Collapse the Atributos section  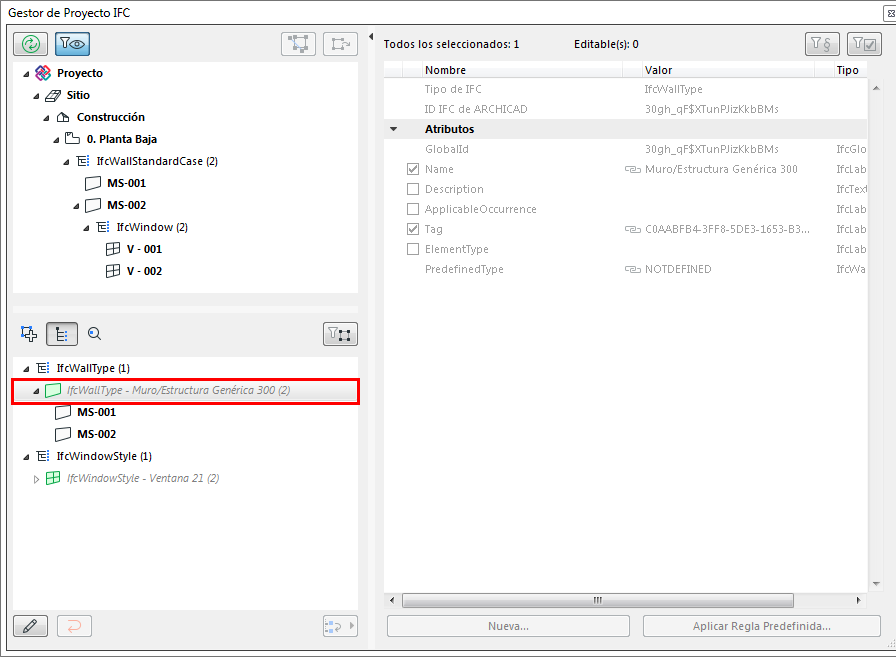coord(394,129)
